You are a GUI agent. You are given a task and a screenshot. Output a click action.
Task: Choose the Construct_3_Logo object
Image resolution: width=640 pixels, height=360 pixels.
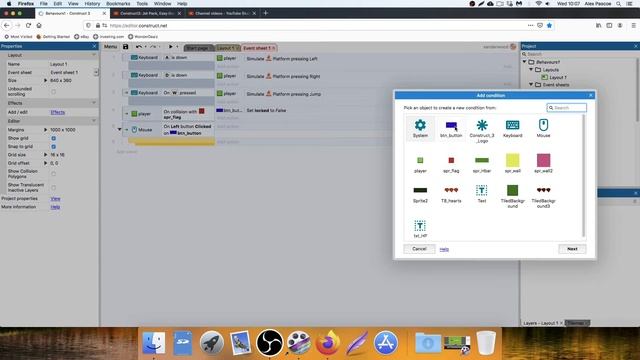pyautogui.click(x=482, y=131)
